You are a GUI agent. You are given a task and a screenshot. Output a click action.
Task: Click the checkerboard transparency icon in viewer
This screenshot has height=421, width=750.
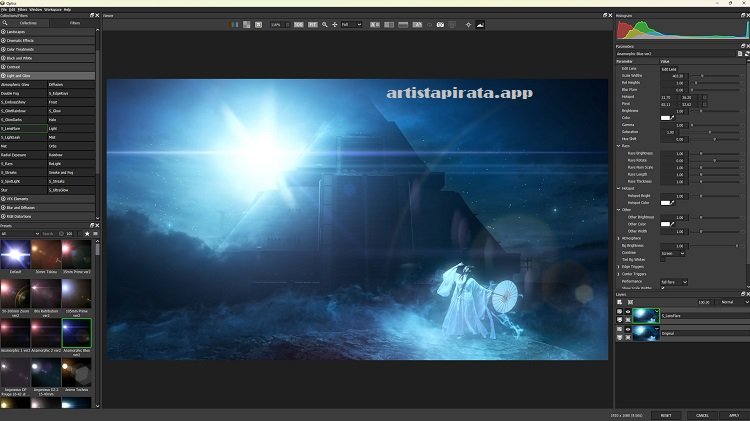click(x=246, y=24)
